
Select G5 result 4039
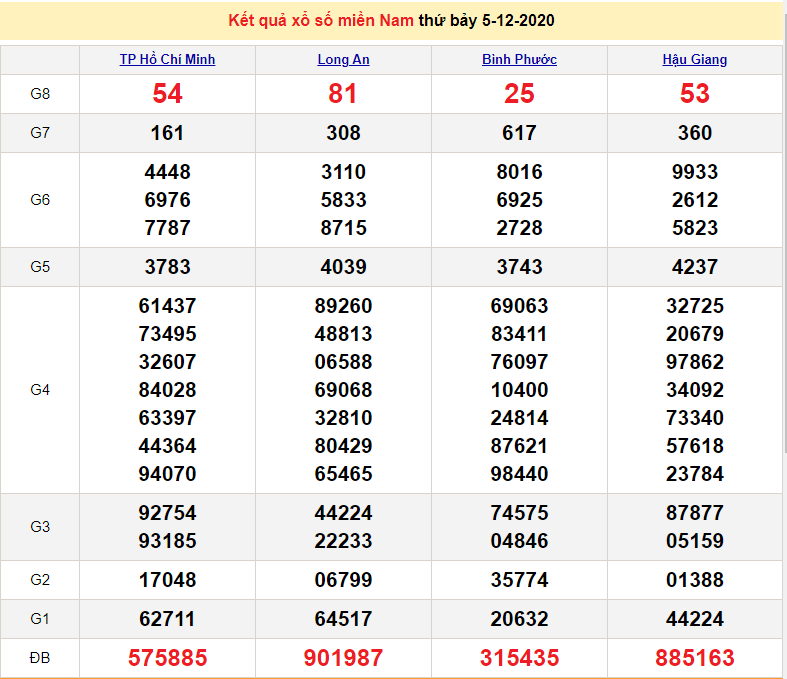point(343,267)
